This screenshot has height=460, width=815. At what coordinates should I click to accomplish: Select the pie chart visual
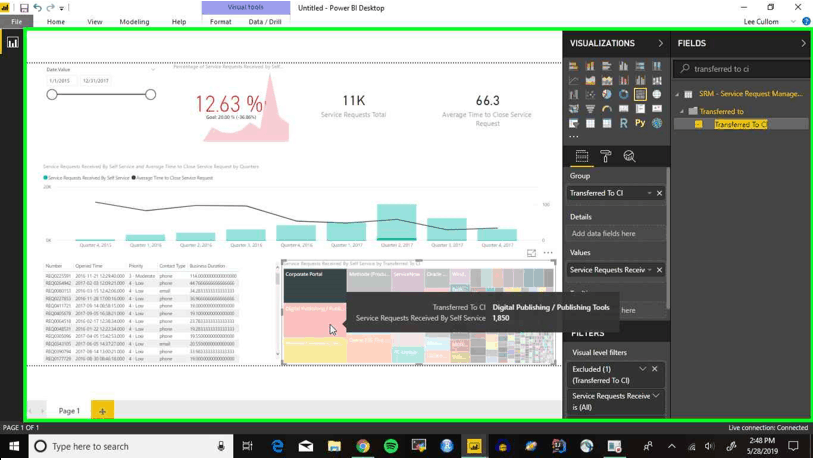tap(607, 95)
